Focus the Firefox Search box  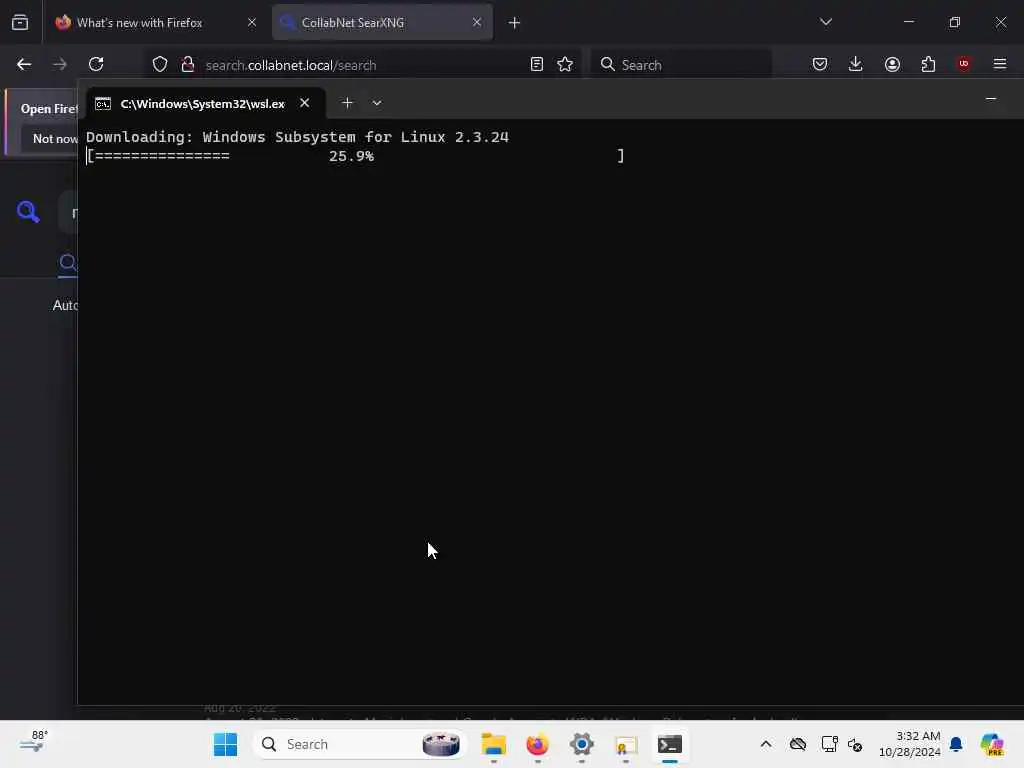coord(682,65)
